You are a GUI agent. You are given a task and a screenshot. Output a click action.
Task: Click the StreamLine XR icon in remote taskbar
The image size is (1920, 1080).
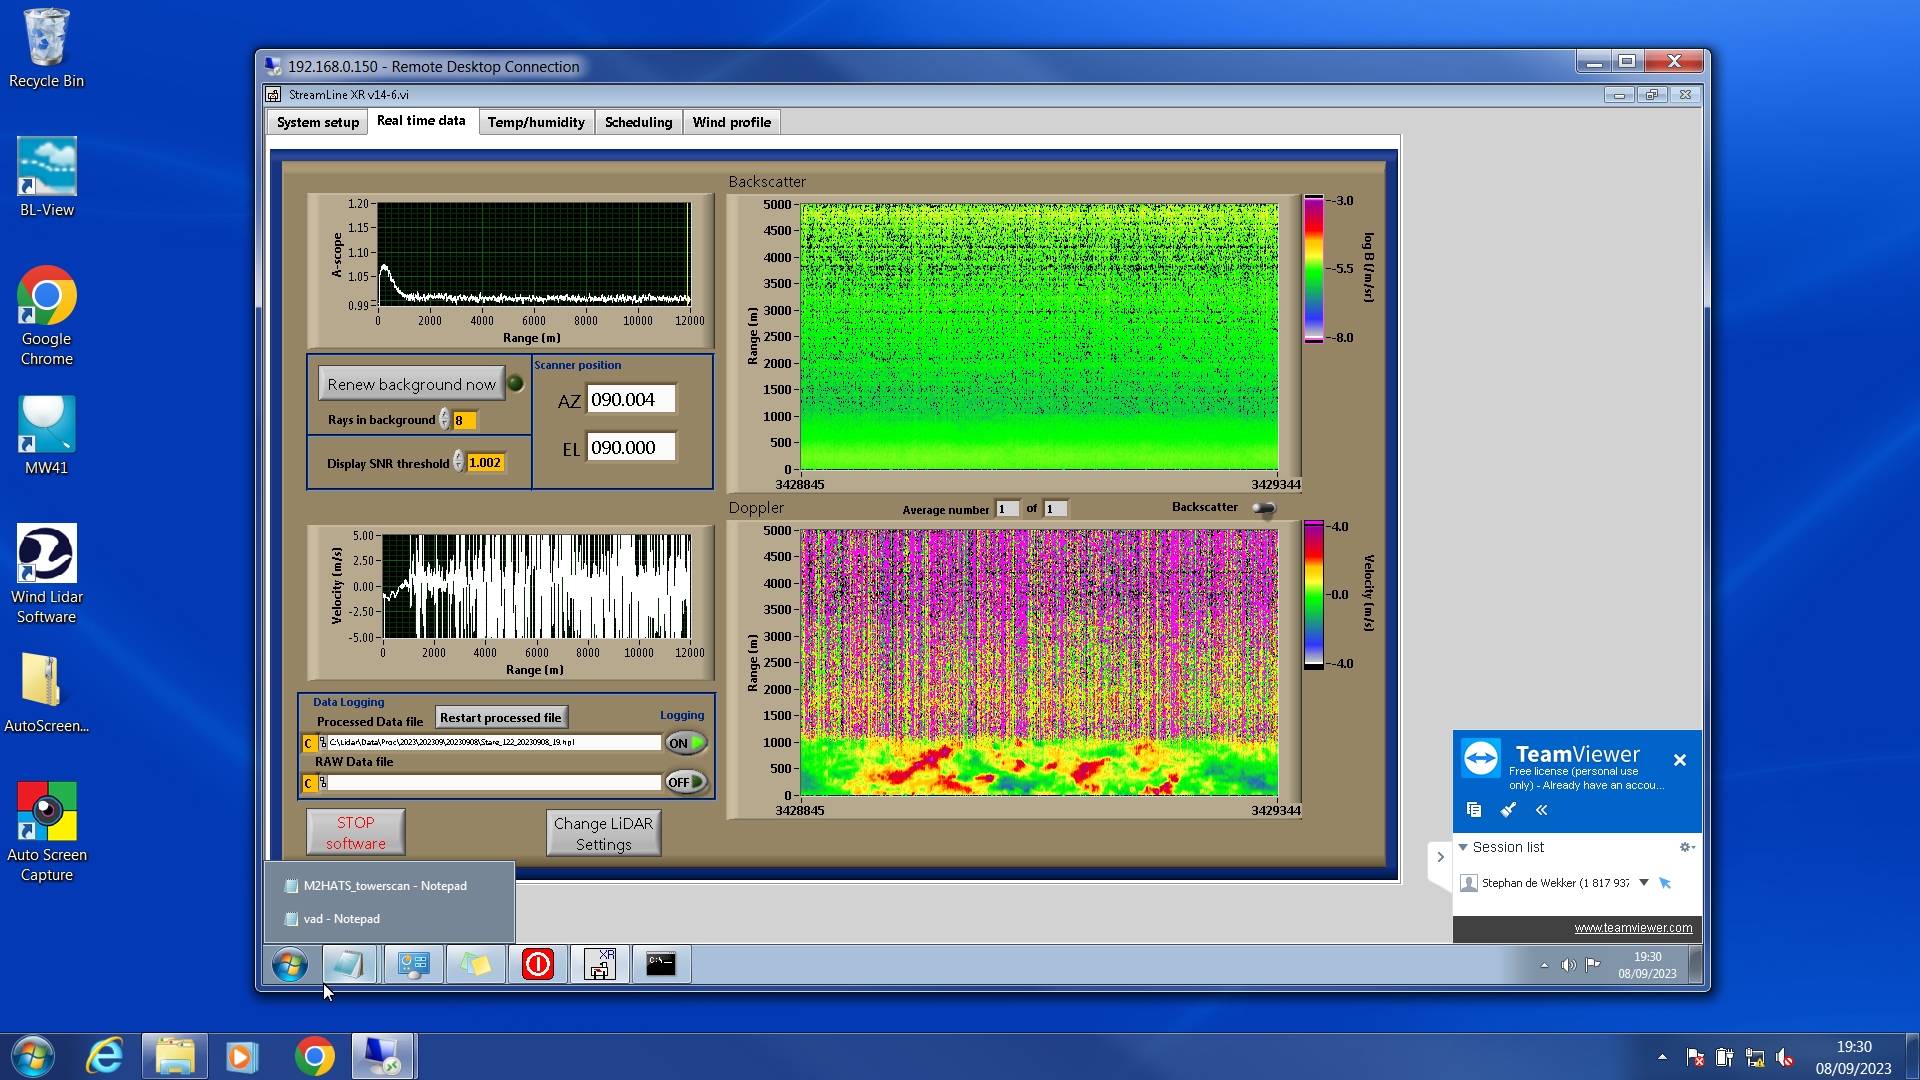tap(600, 964)
